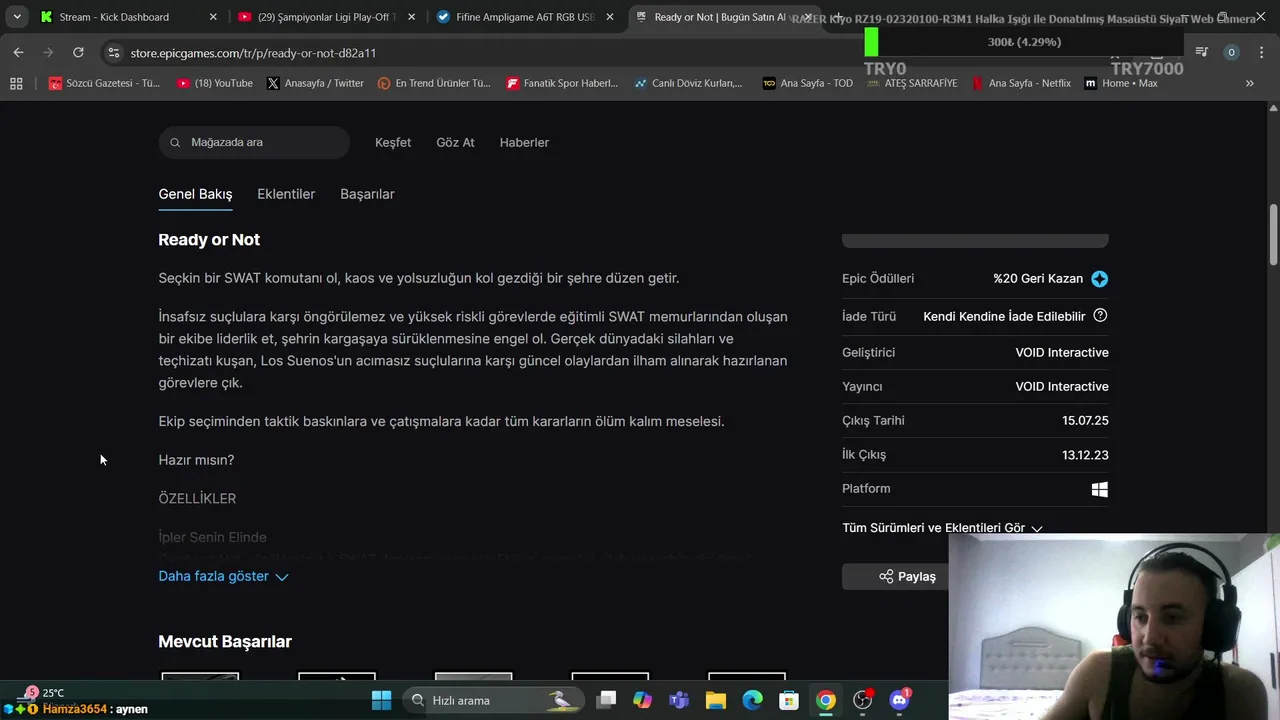Click the Paylaş share button
The image size is (1280, 720).
point(907,576)
